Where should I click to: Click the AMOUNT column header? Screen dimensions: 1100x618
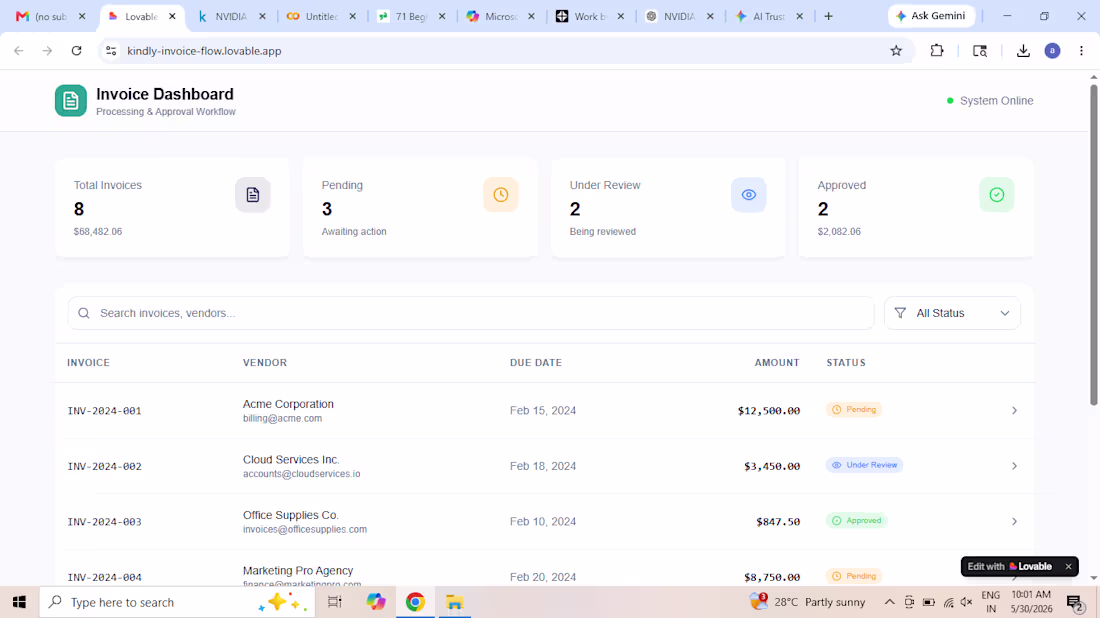(x=777, y=363)
